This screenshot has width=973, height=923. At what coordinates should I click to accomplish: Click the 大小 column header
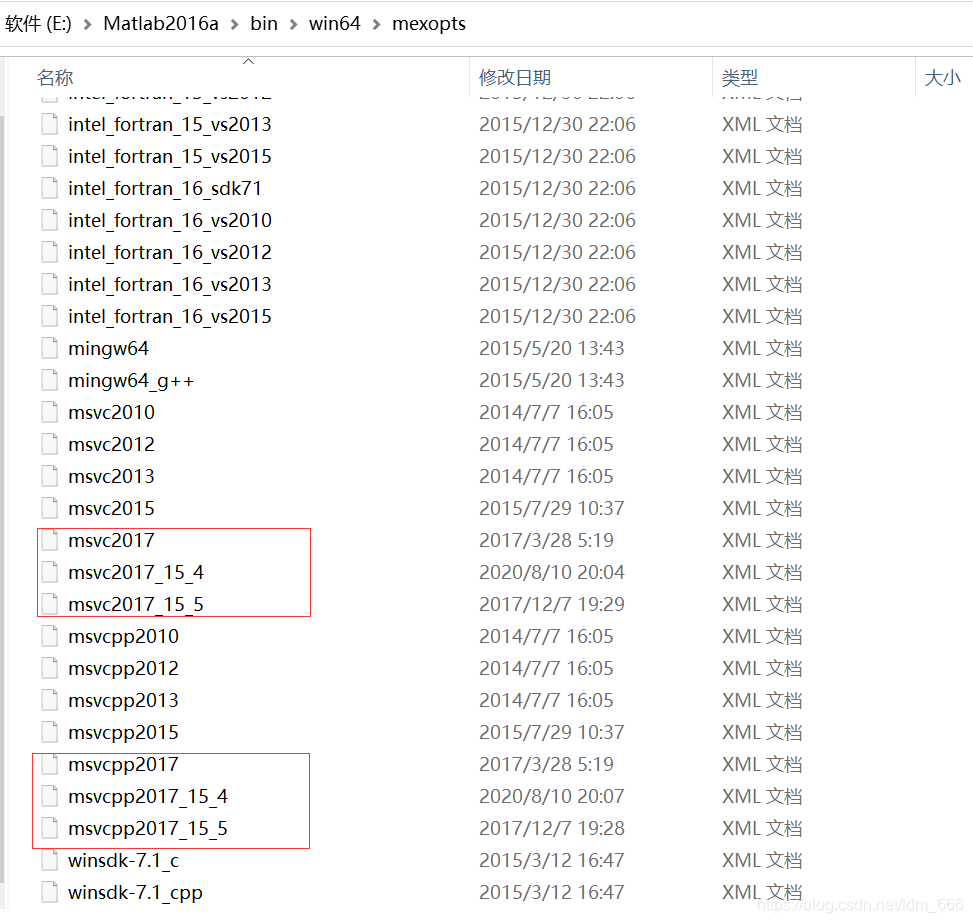point(942,78)
